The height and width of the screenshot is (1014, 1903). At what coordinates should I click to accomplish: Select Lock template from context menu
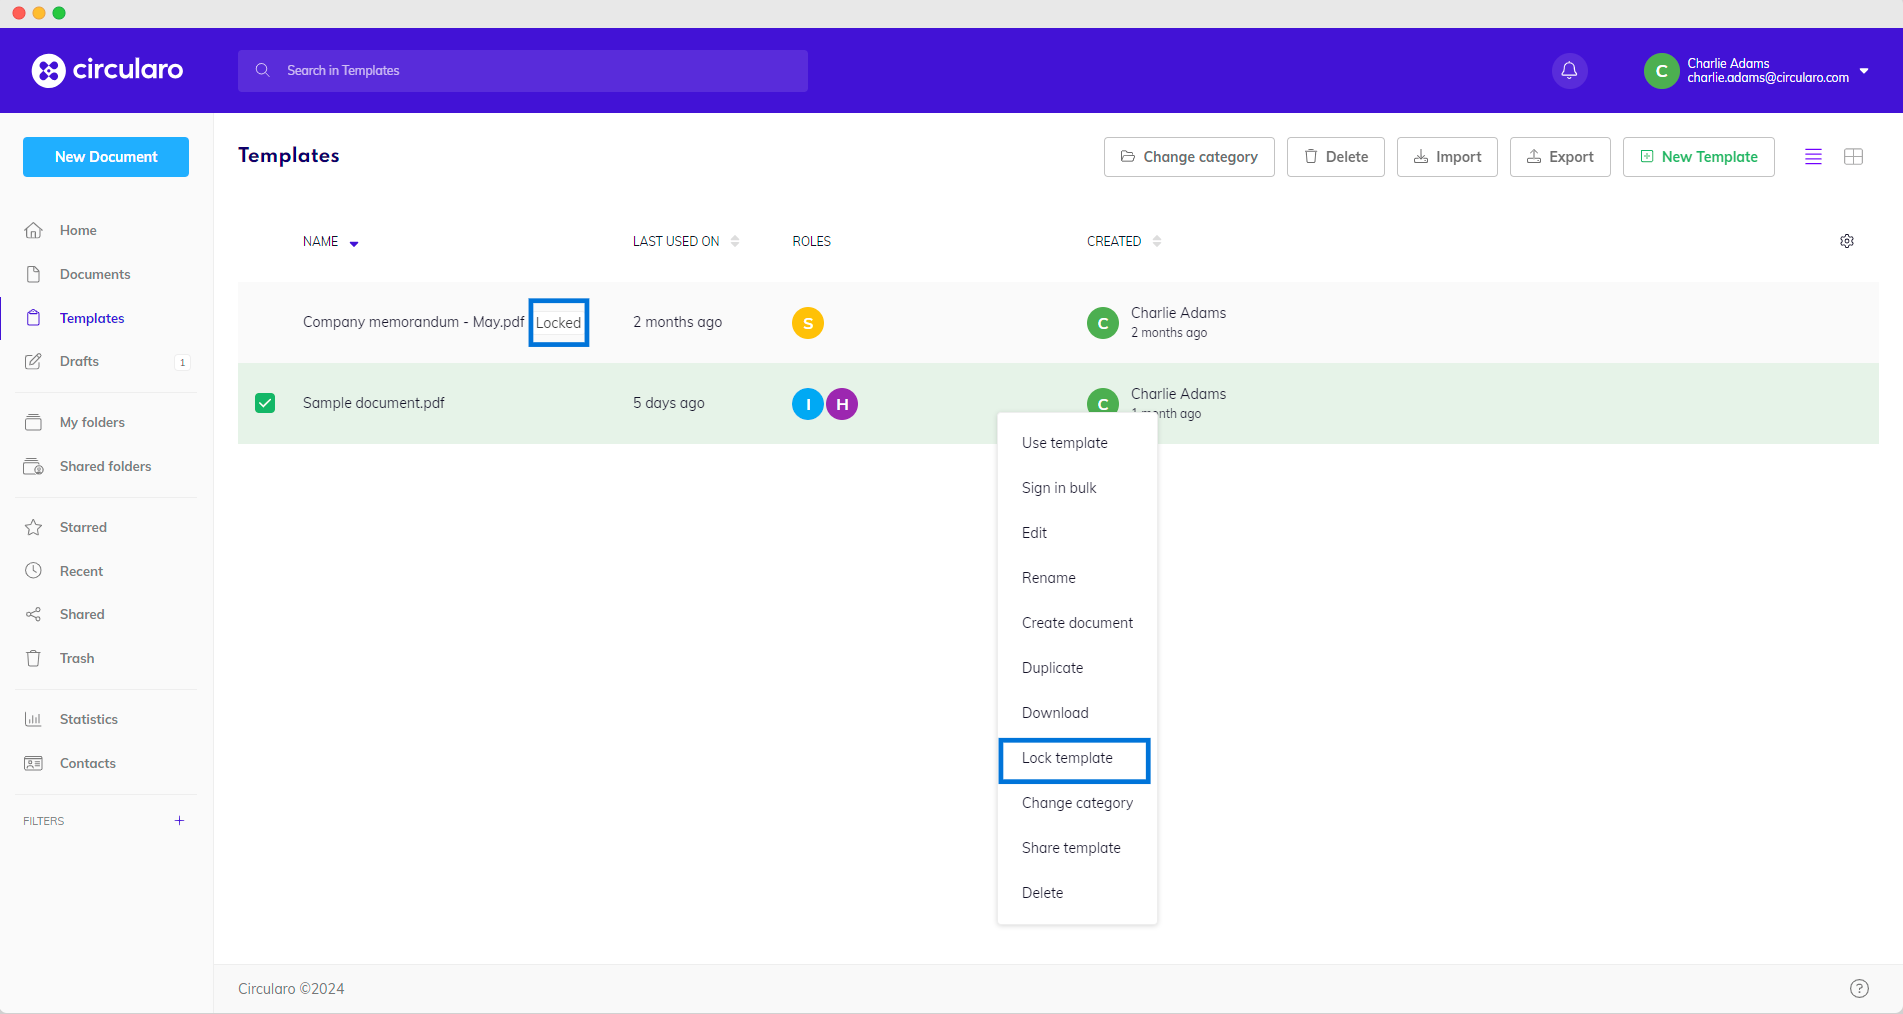1067,758
